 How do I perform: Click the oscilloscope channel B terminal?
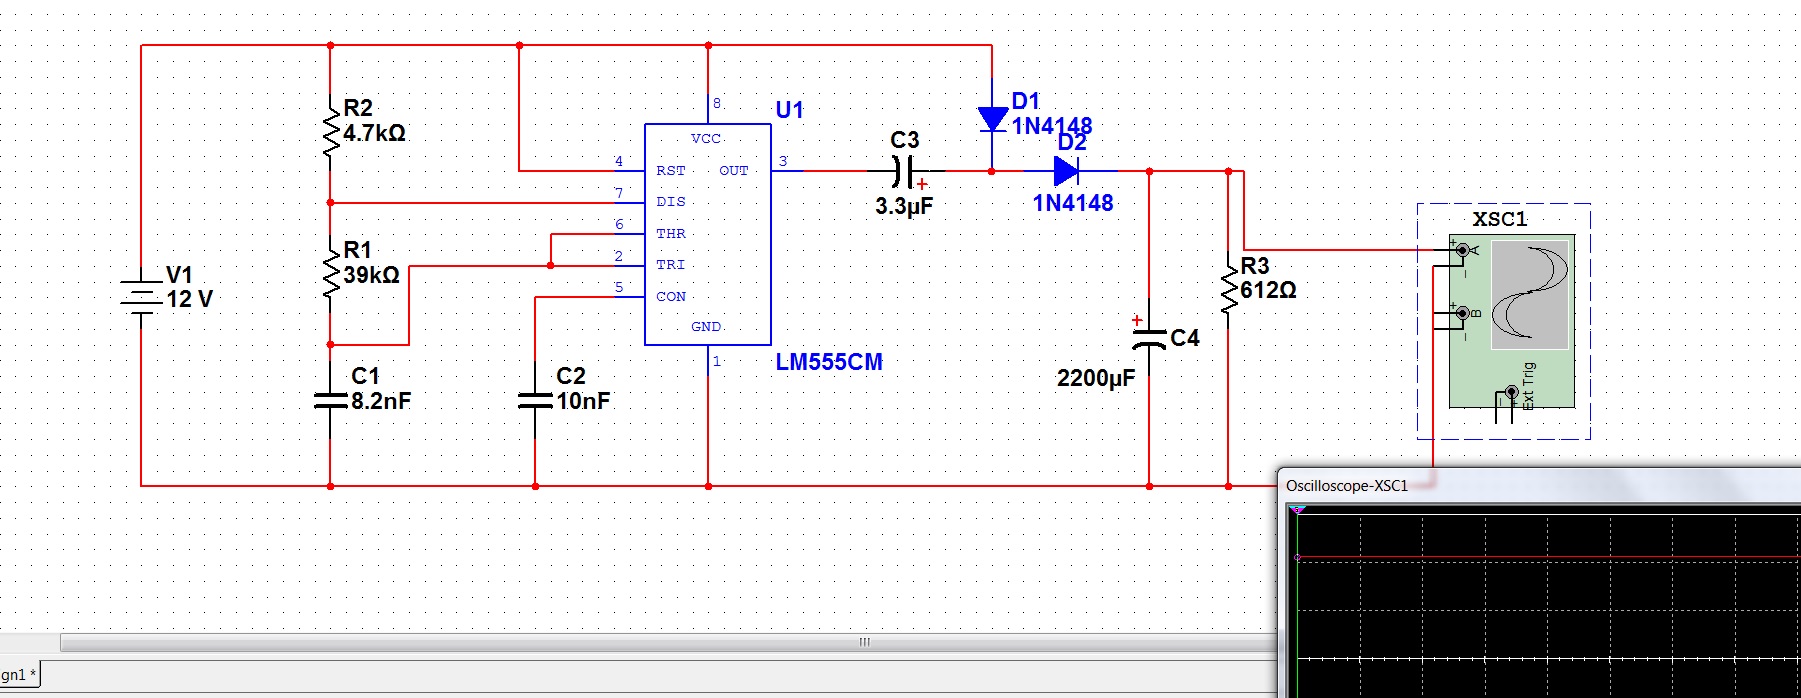point(1462,313)
